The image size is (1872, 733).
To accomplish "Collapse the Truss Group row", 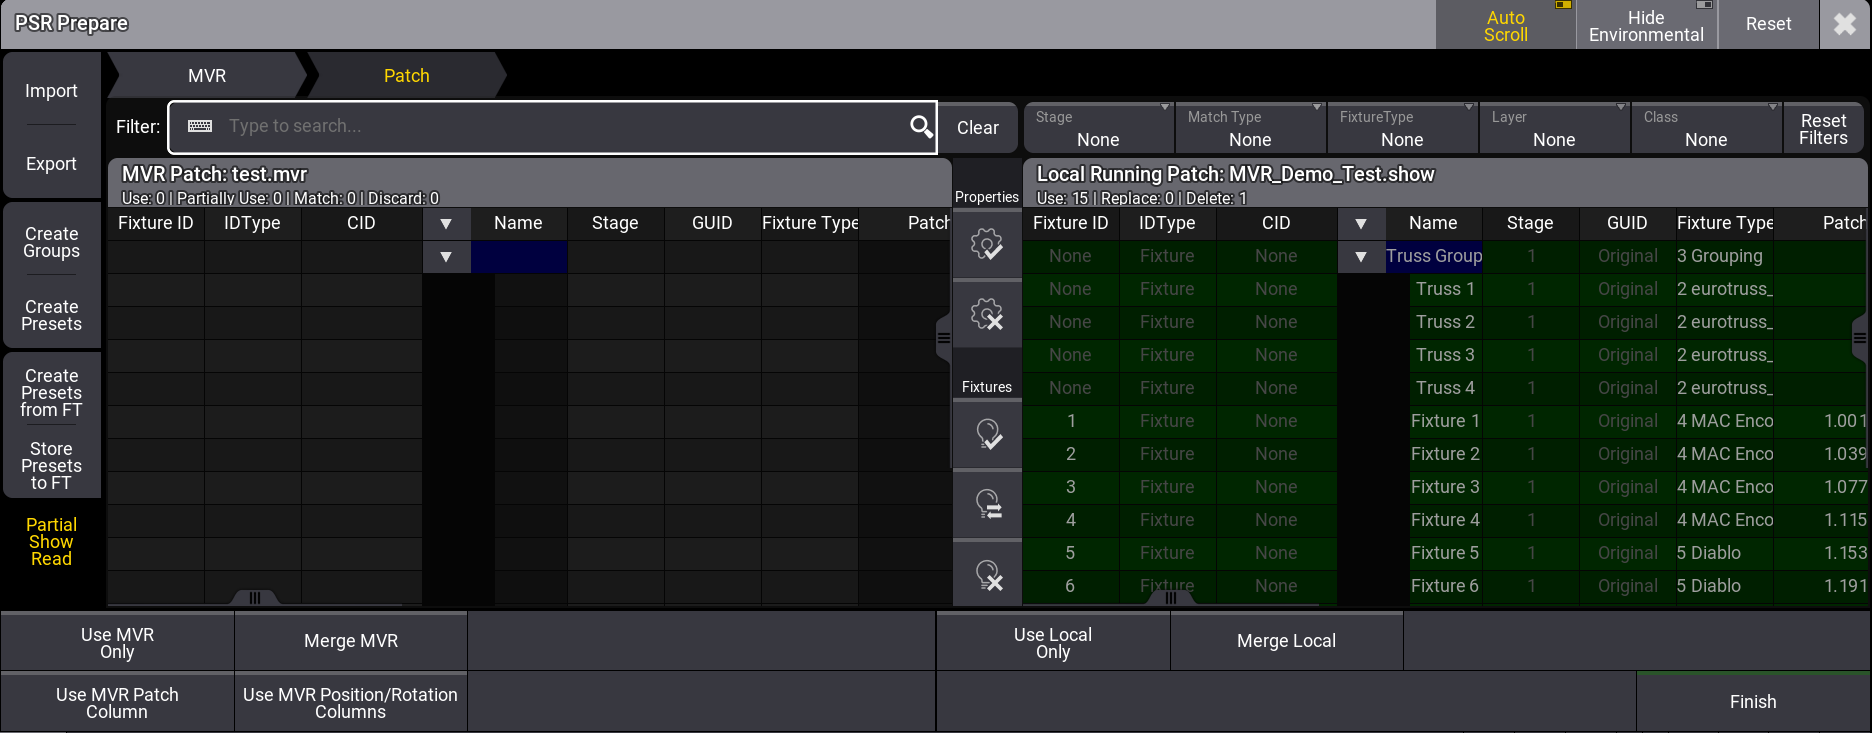I will pyautogui.click(x=1361, y=257).
